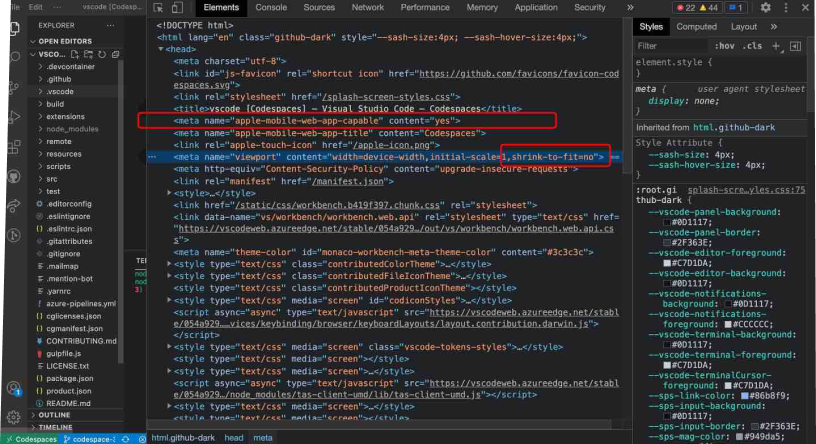Screen dimensions: 816x444
Task: Open the Extensions view
Action: [x=14, y=147]
